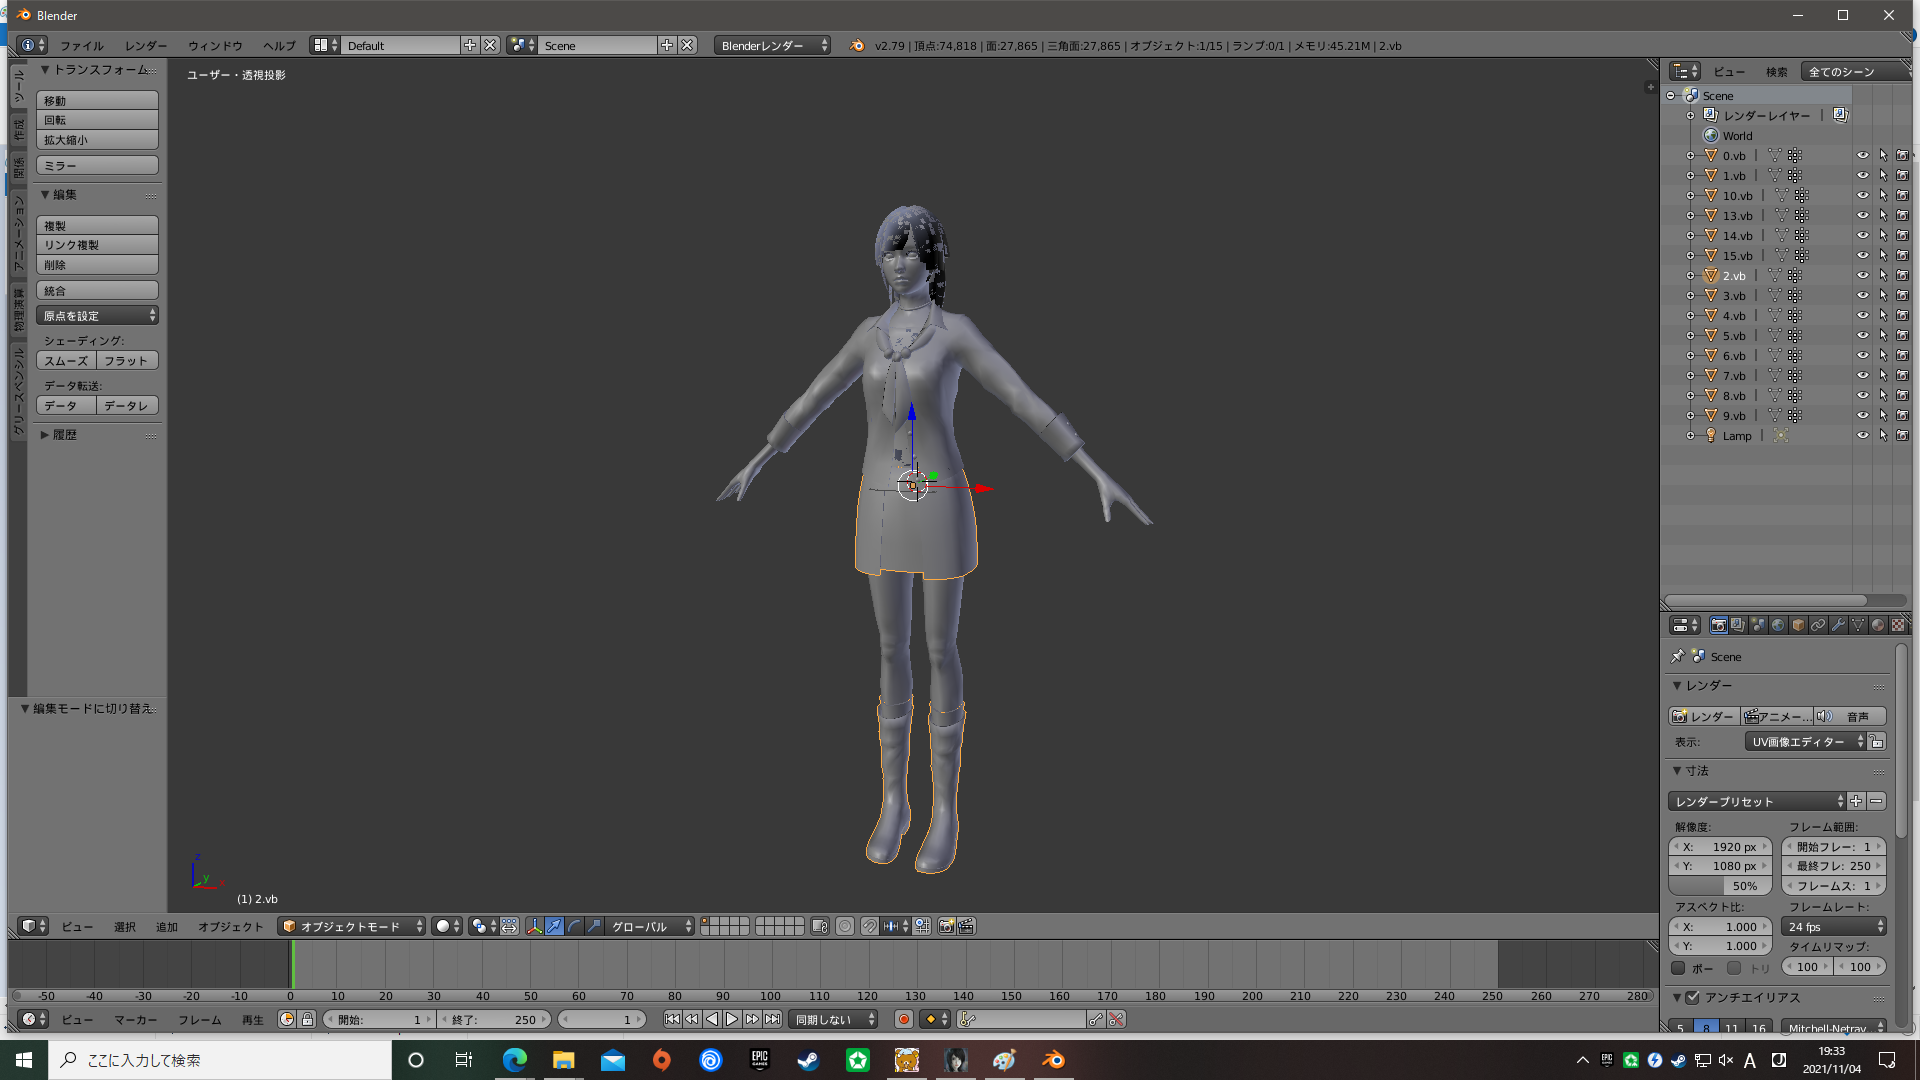The image size is (1920, 1080).
Task: Open the Texture properties tab (checker icon)
Action: (1897, 625)
